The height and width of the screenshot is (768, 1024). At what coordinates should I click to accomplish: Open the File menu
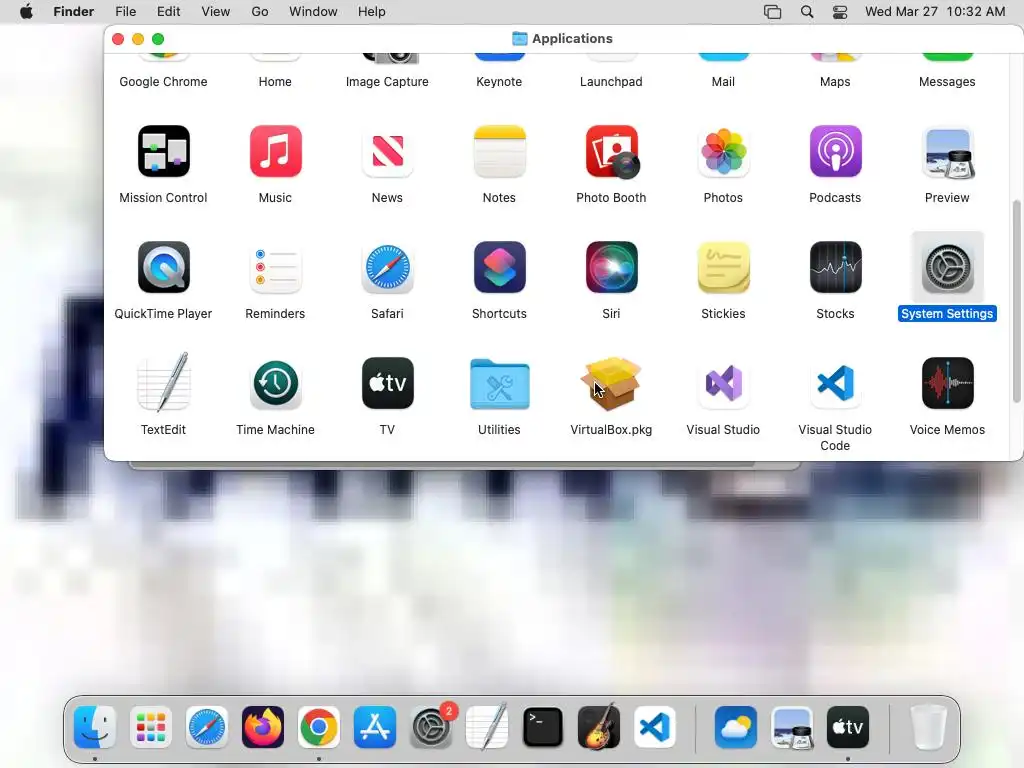pyautogui.click(x=125, y=12)
